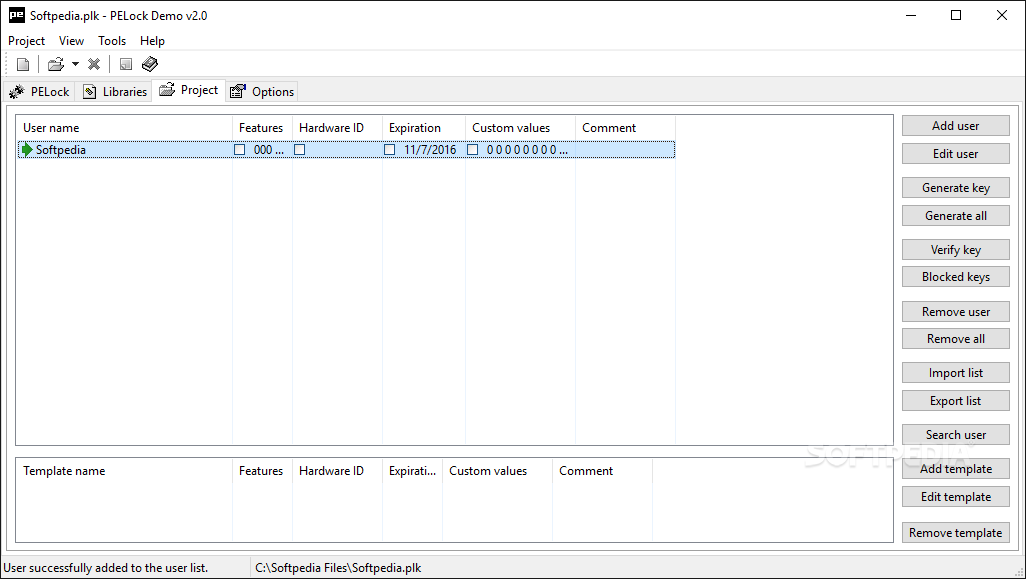Click the PE application icon in title bar

click(16, 15)
